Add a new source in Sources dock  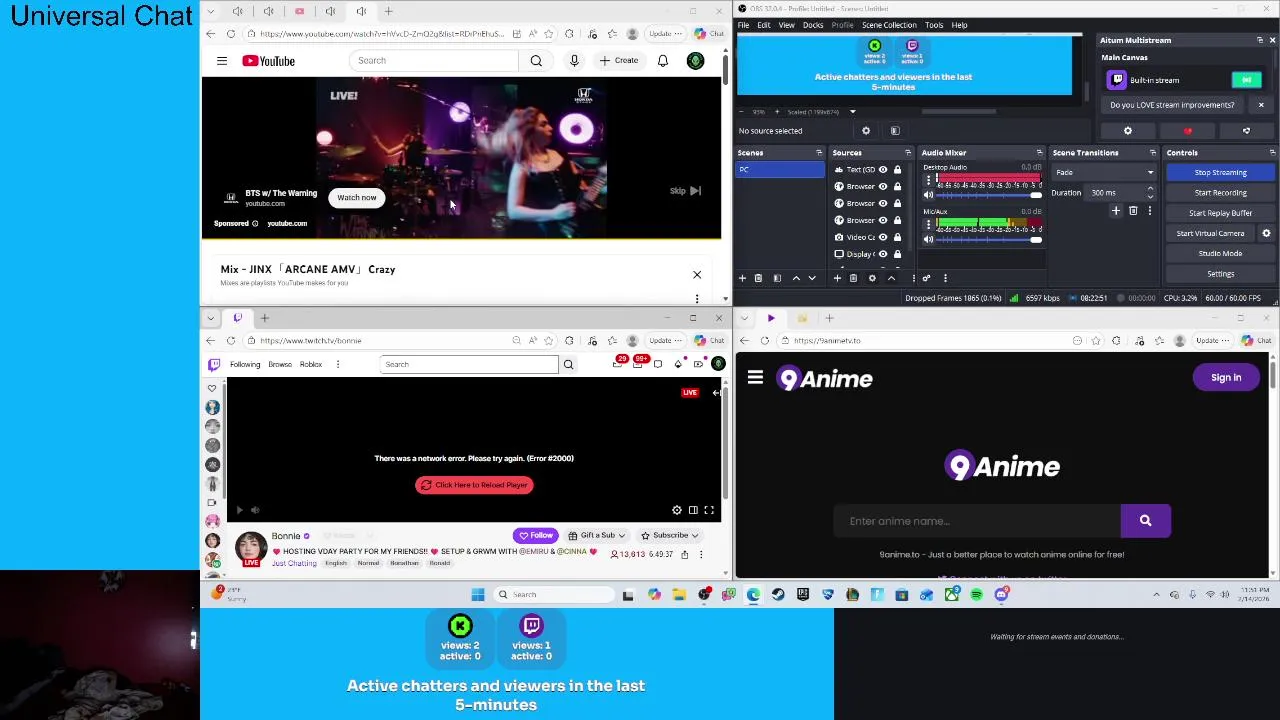point(838,278)
